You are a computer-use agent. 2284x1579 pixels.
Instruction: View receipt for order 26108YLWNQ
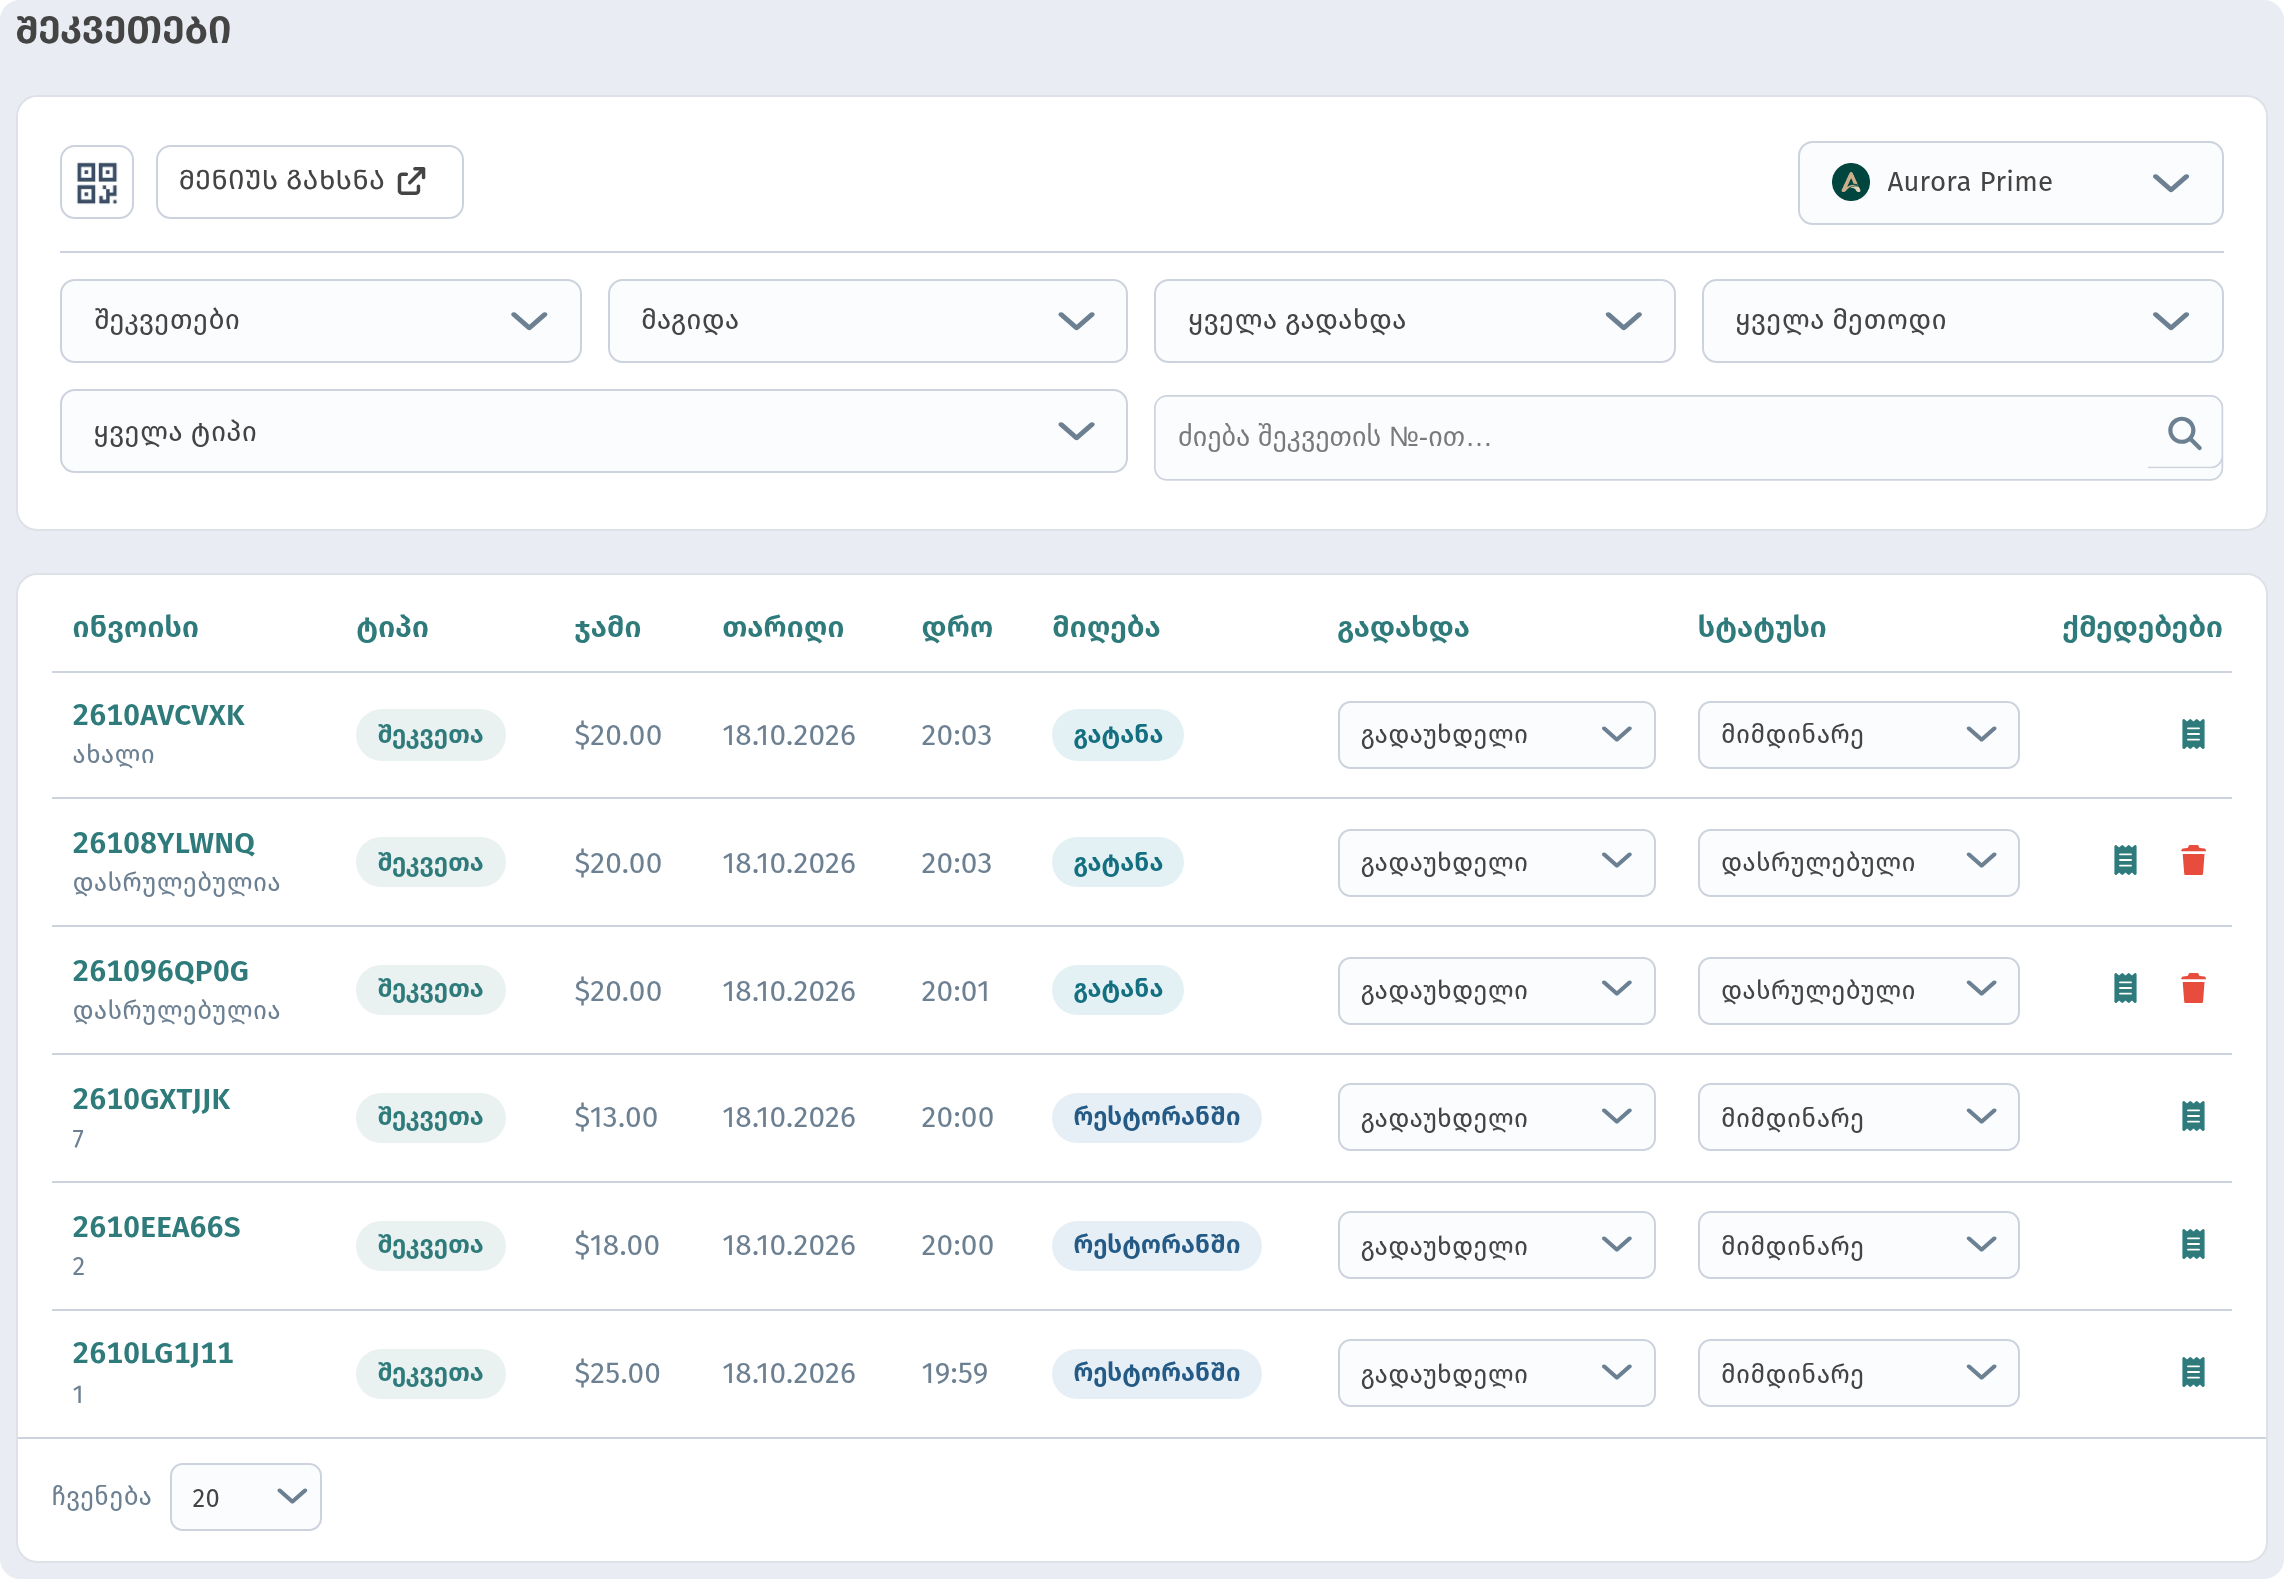tap(2125, 861)
